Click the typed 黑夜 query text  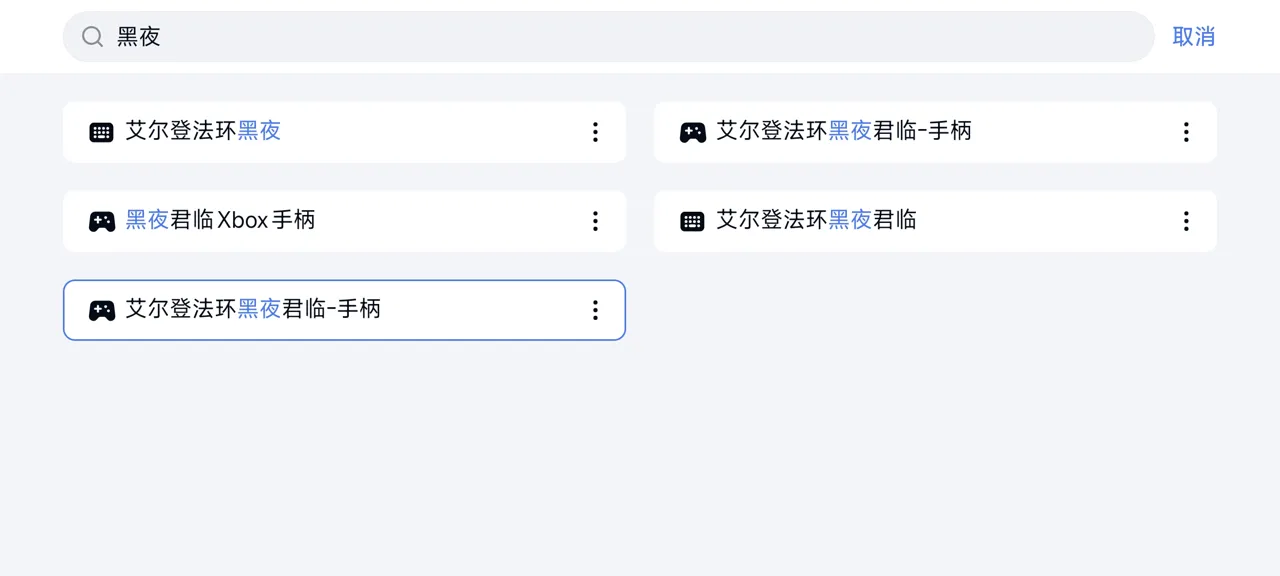(x=139, y=37)
